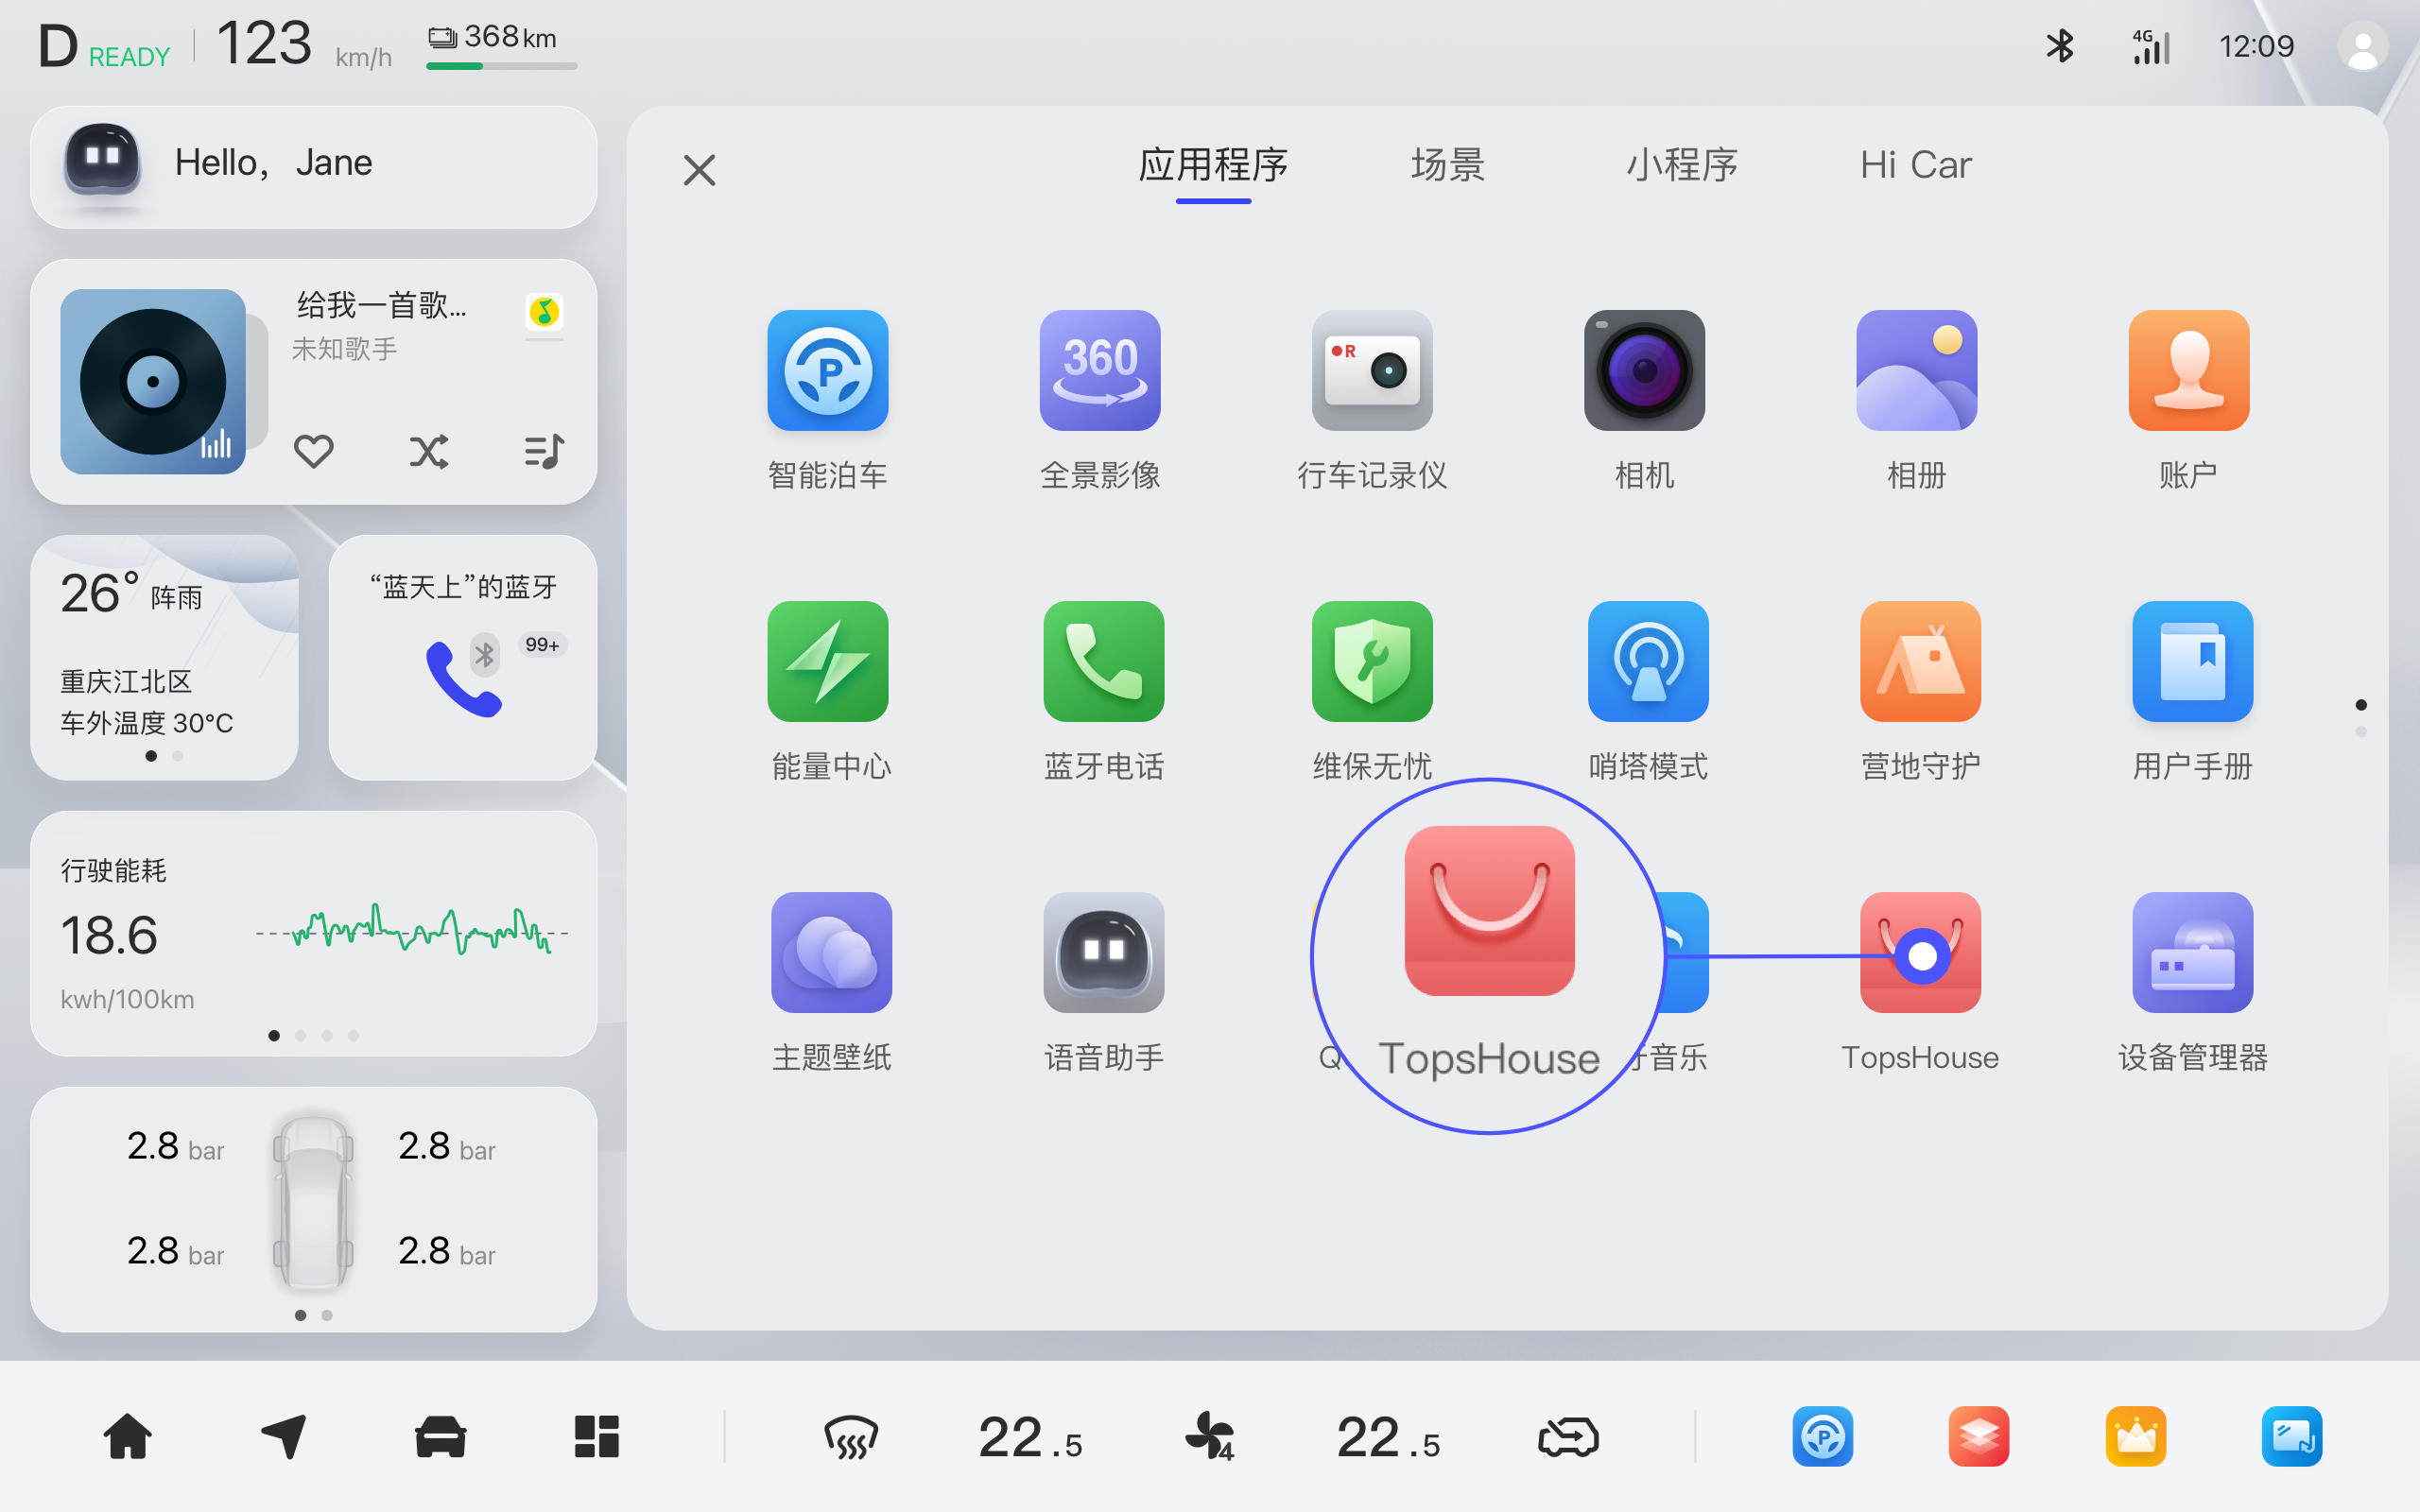Open the 维保无忧 maintenance app
The image size is (2420, 1512).
coord(1372,661)
